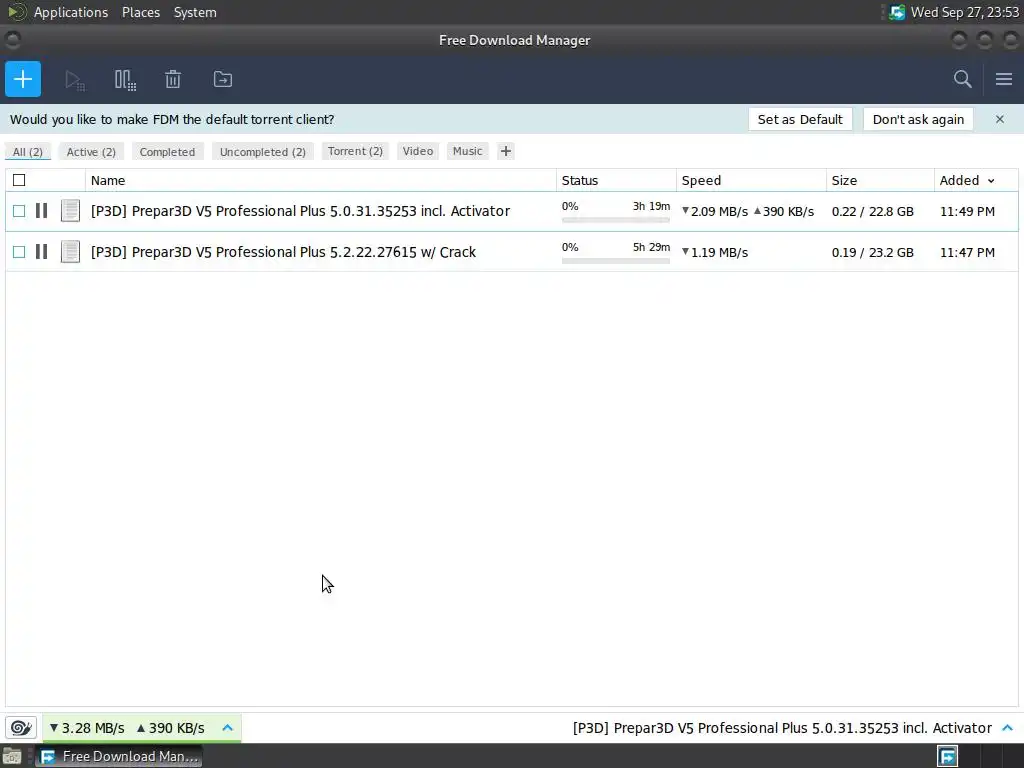Switch to the Completed tab
The image size is (1024, 768).
point(167,152)
